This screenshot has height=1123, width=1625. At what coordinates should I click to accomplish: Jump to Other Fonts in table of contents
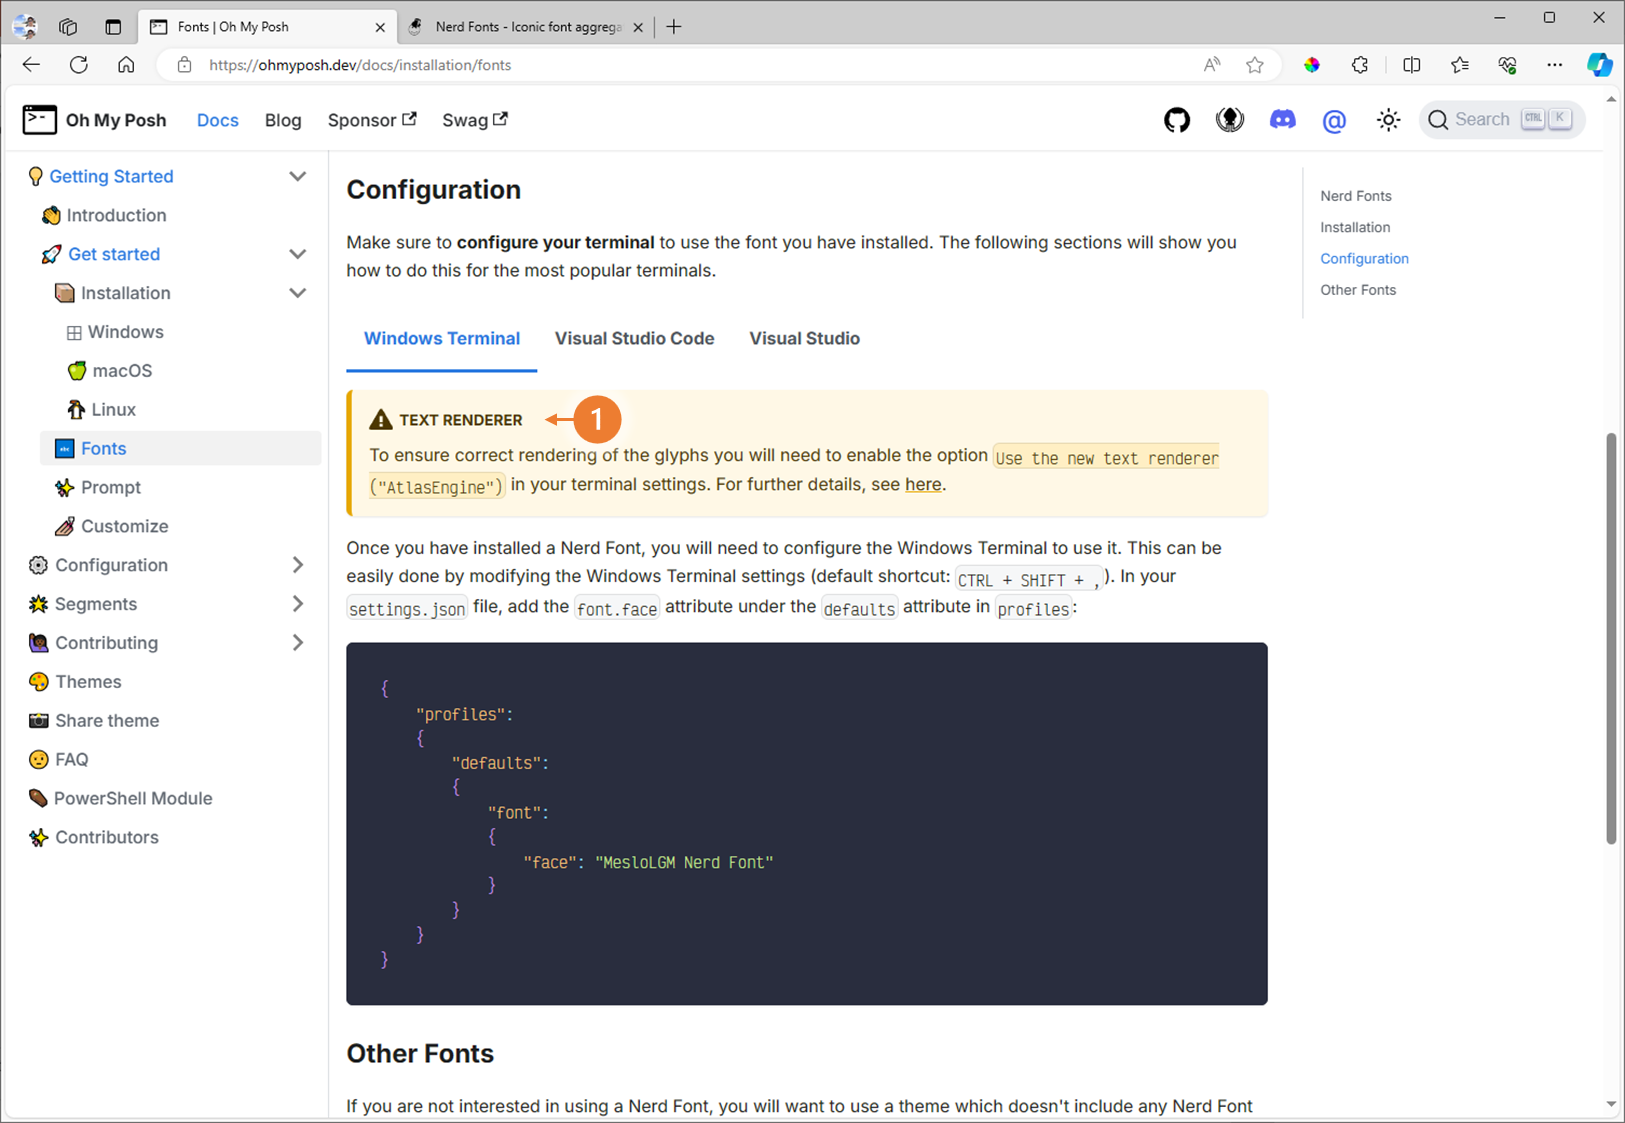1358,290
